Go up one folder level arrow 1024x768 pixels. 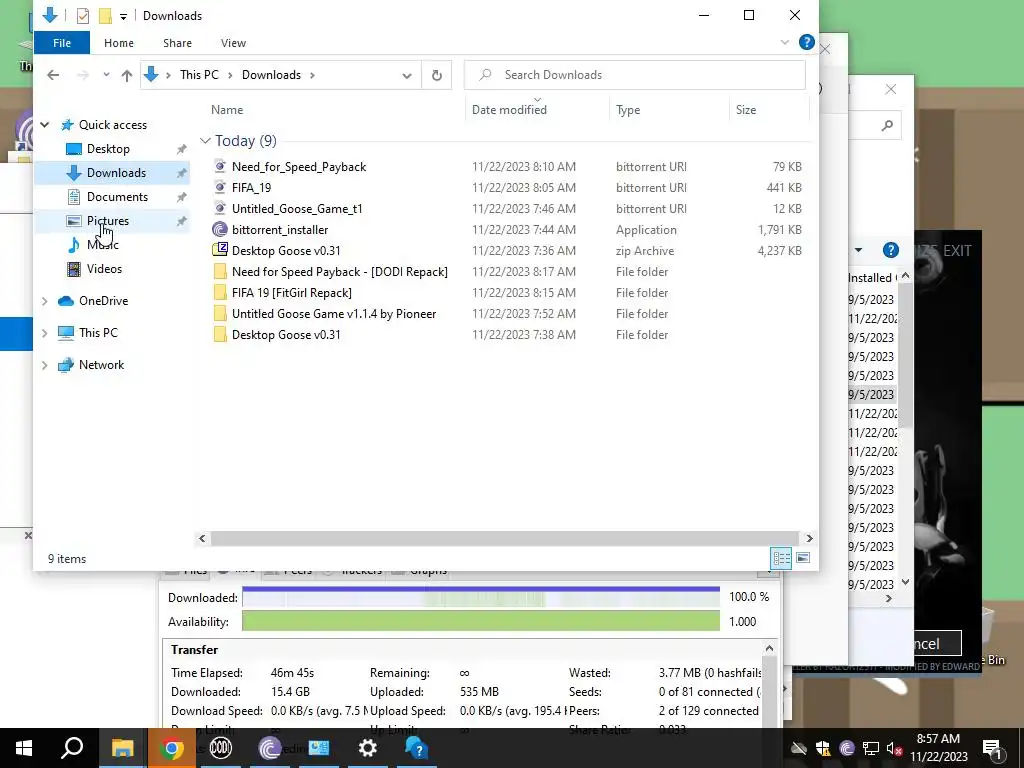(x=127, y=75)
